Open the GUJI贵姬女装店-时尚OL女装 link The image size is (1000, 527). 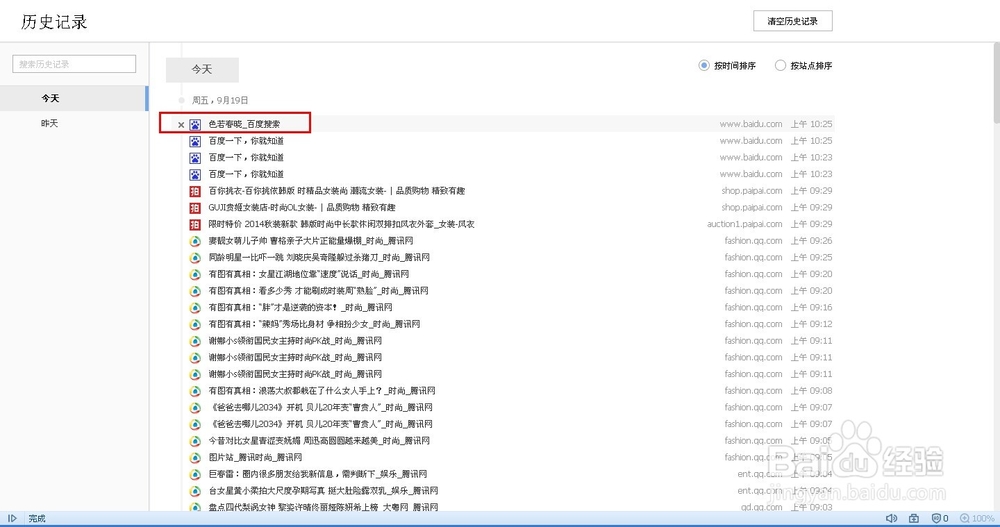coord(302,207)
